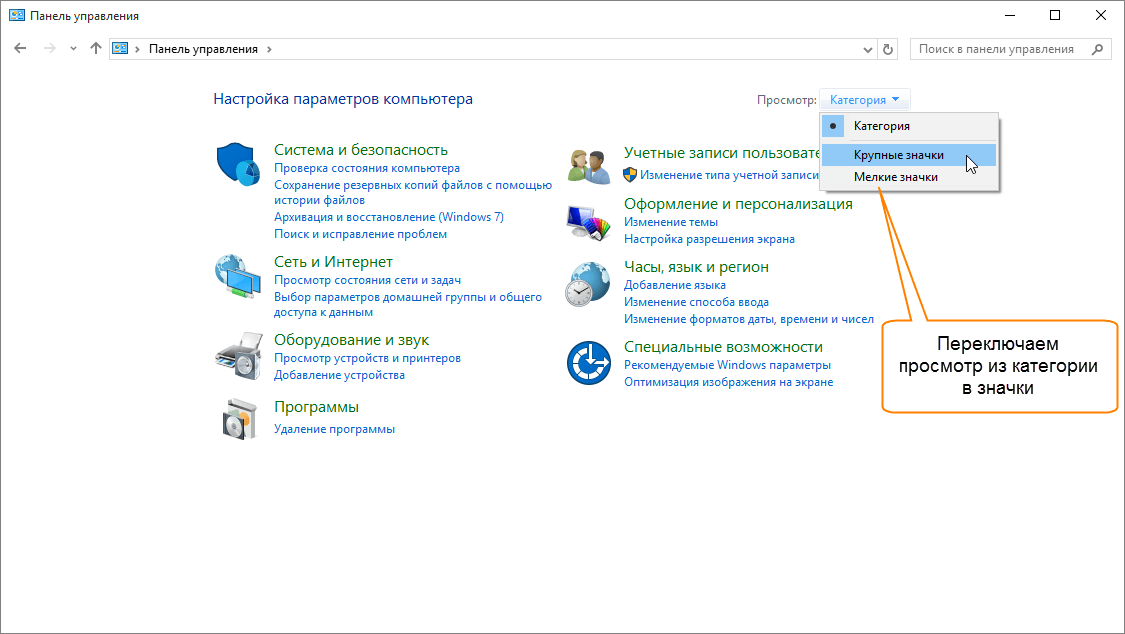Image resolution: width=1125 pixels, height=634 pixels.
Task: Click the Clock, Language and Region icon
Action: 588,284
